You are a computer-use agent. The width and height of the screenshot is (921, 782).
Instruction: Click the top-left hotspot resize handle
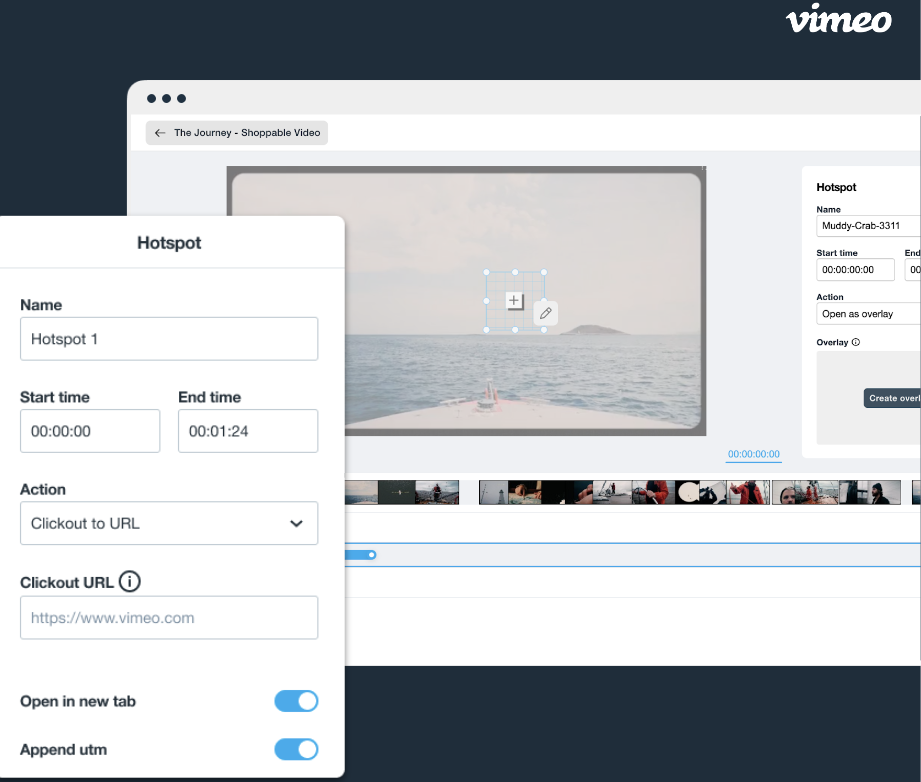[x=487, y=272]
